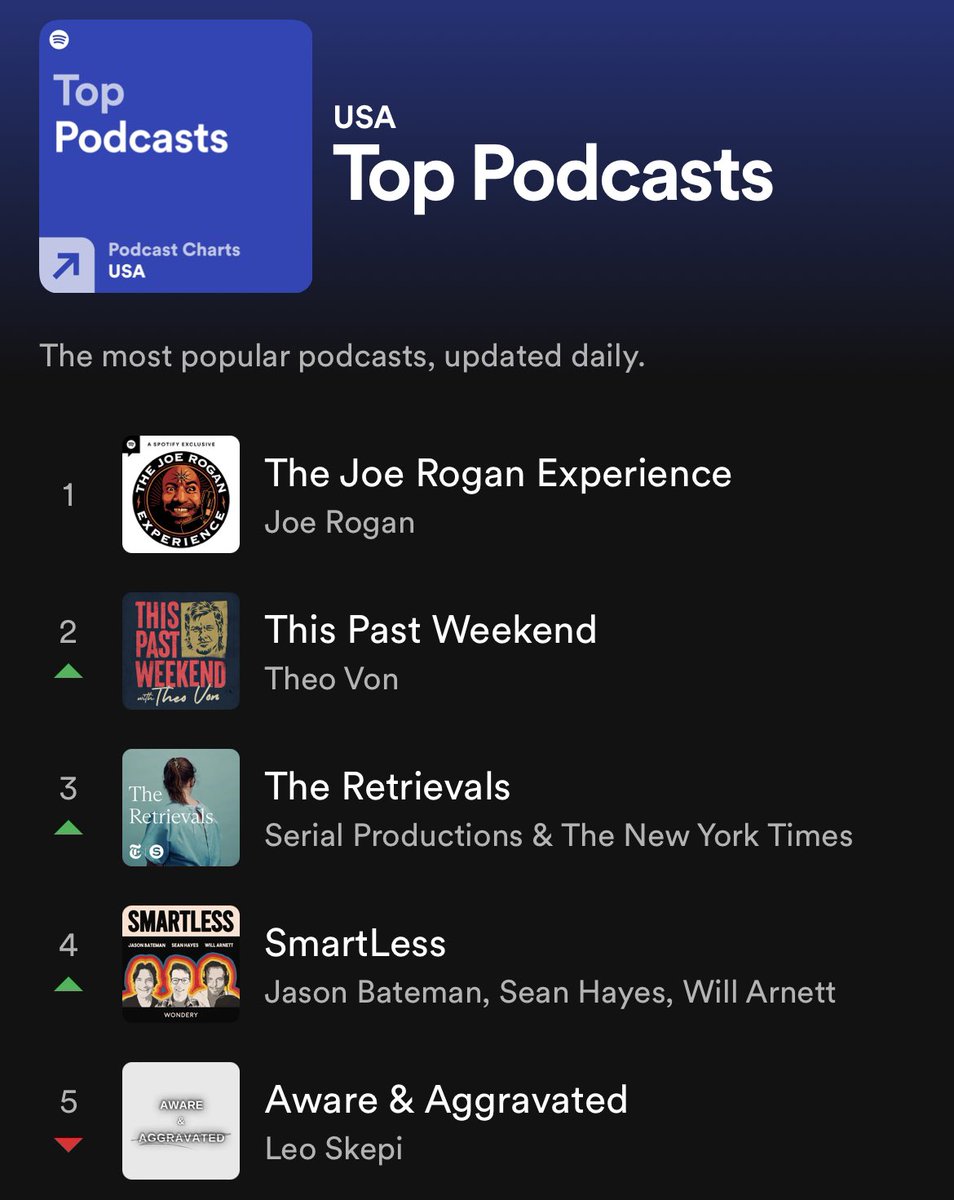Click green up arrow for This Past Weekend
954x1200 pixels.
68,672
